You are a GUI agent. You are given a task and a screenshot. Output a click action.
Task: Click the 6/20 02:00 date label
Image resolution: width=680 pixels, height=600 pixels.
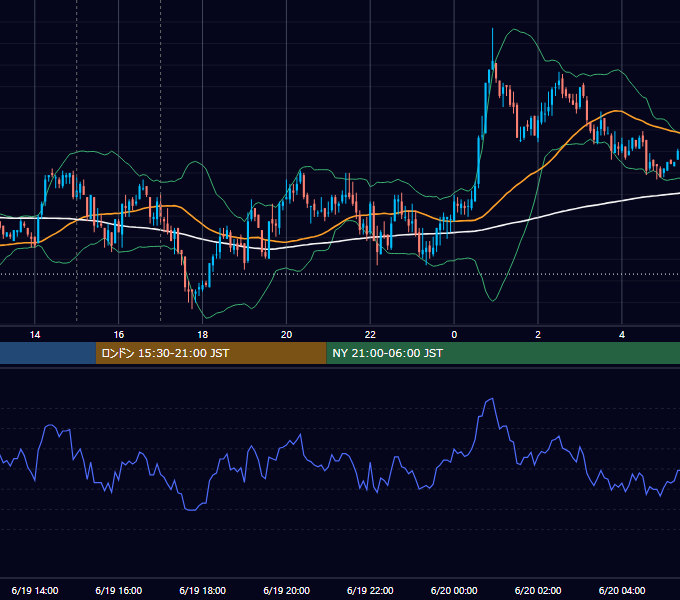click(538, 590)
